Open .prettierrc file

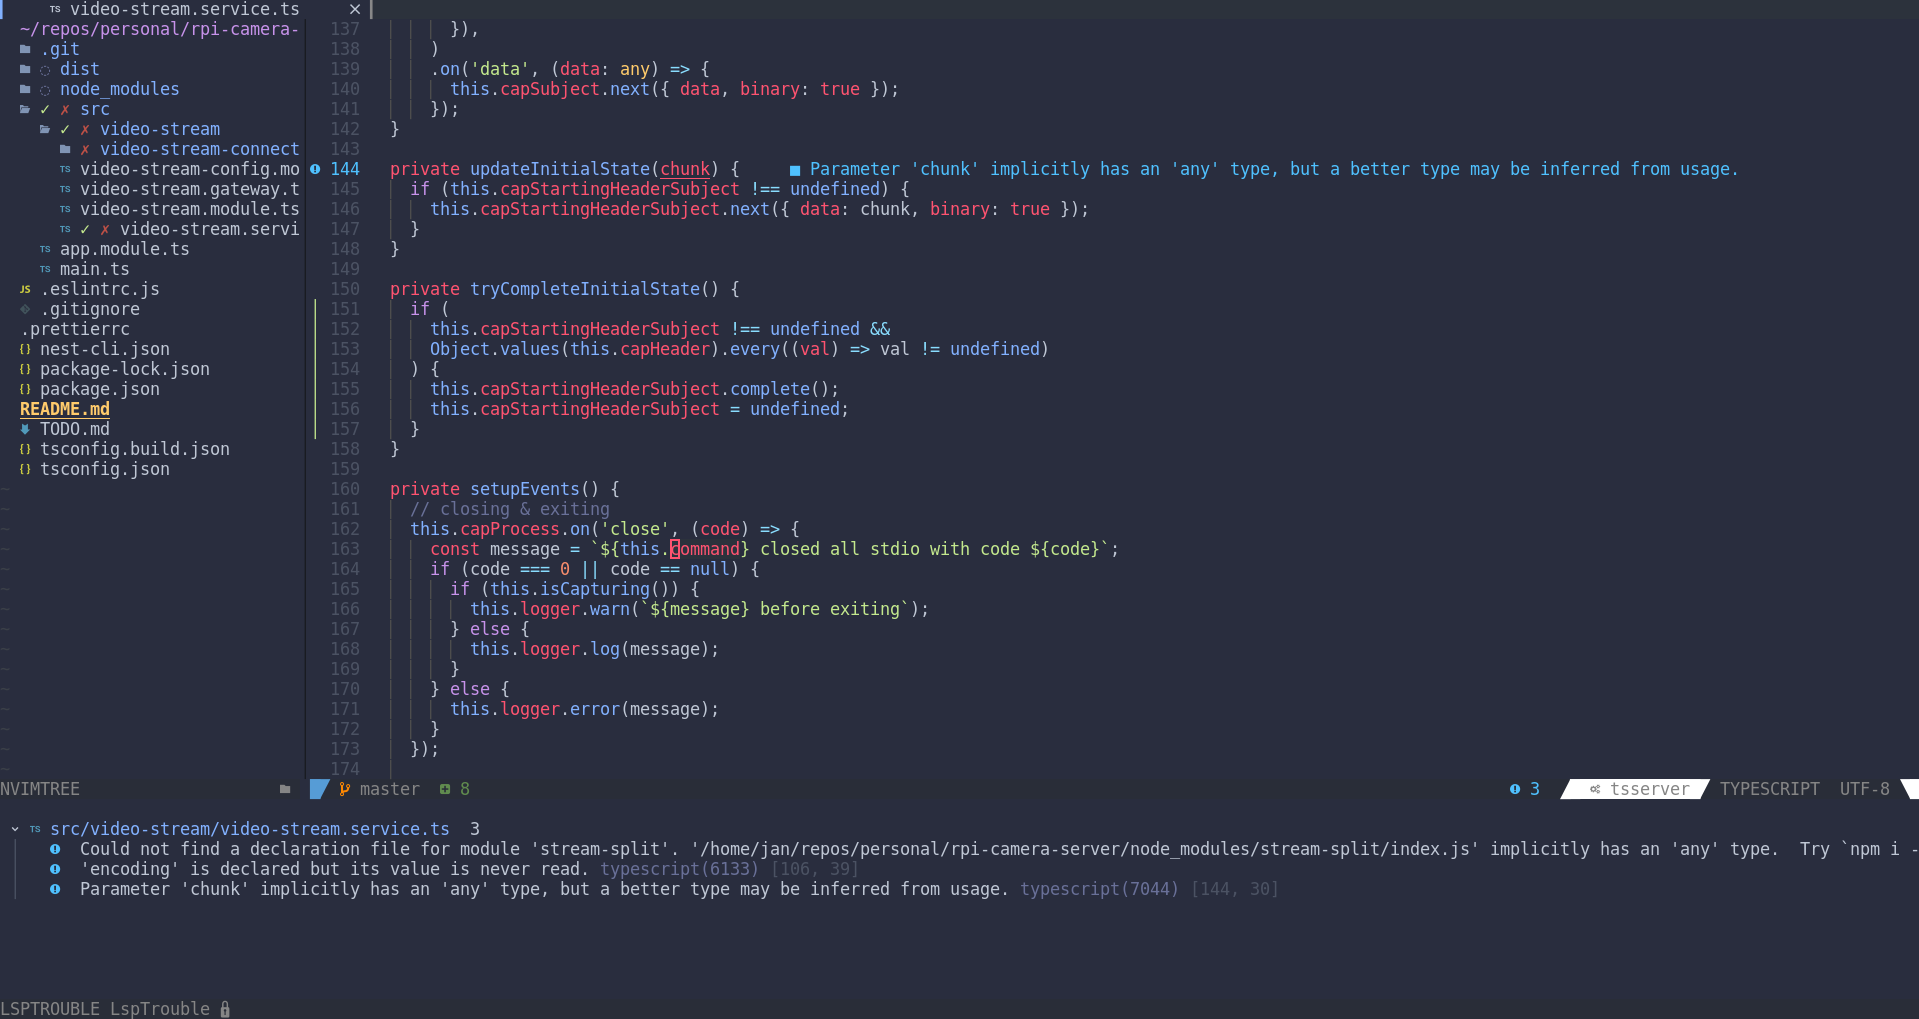(x=75, y=329)
